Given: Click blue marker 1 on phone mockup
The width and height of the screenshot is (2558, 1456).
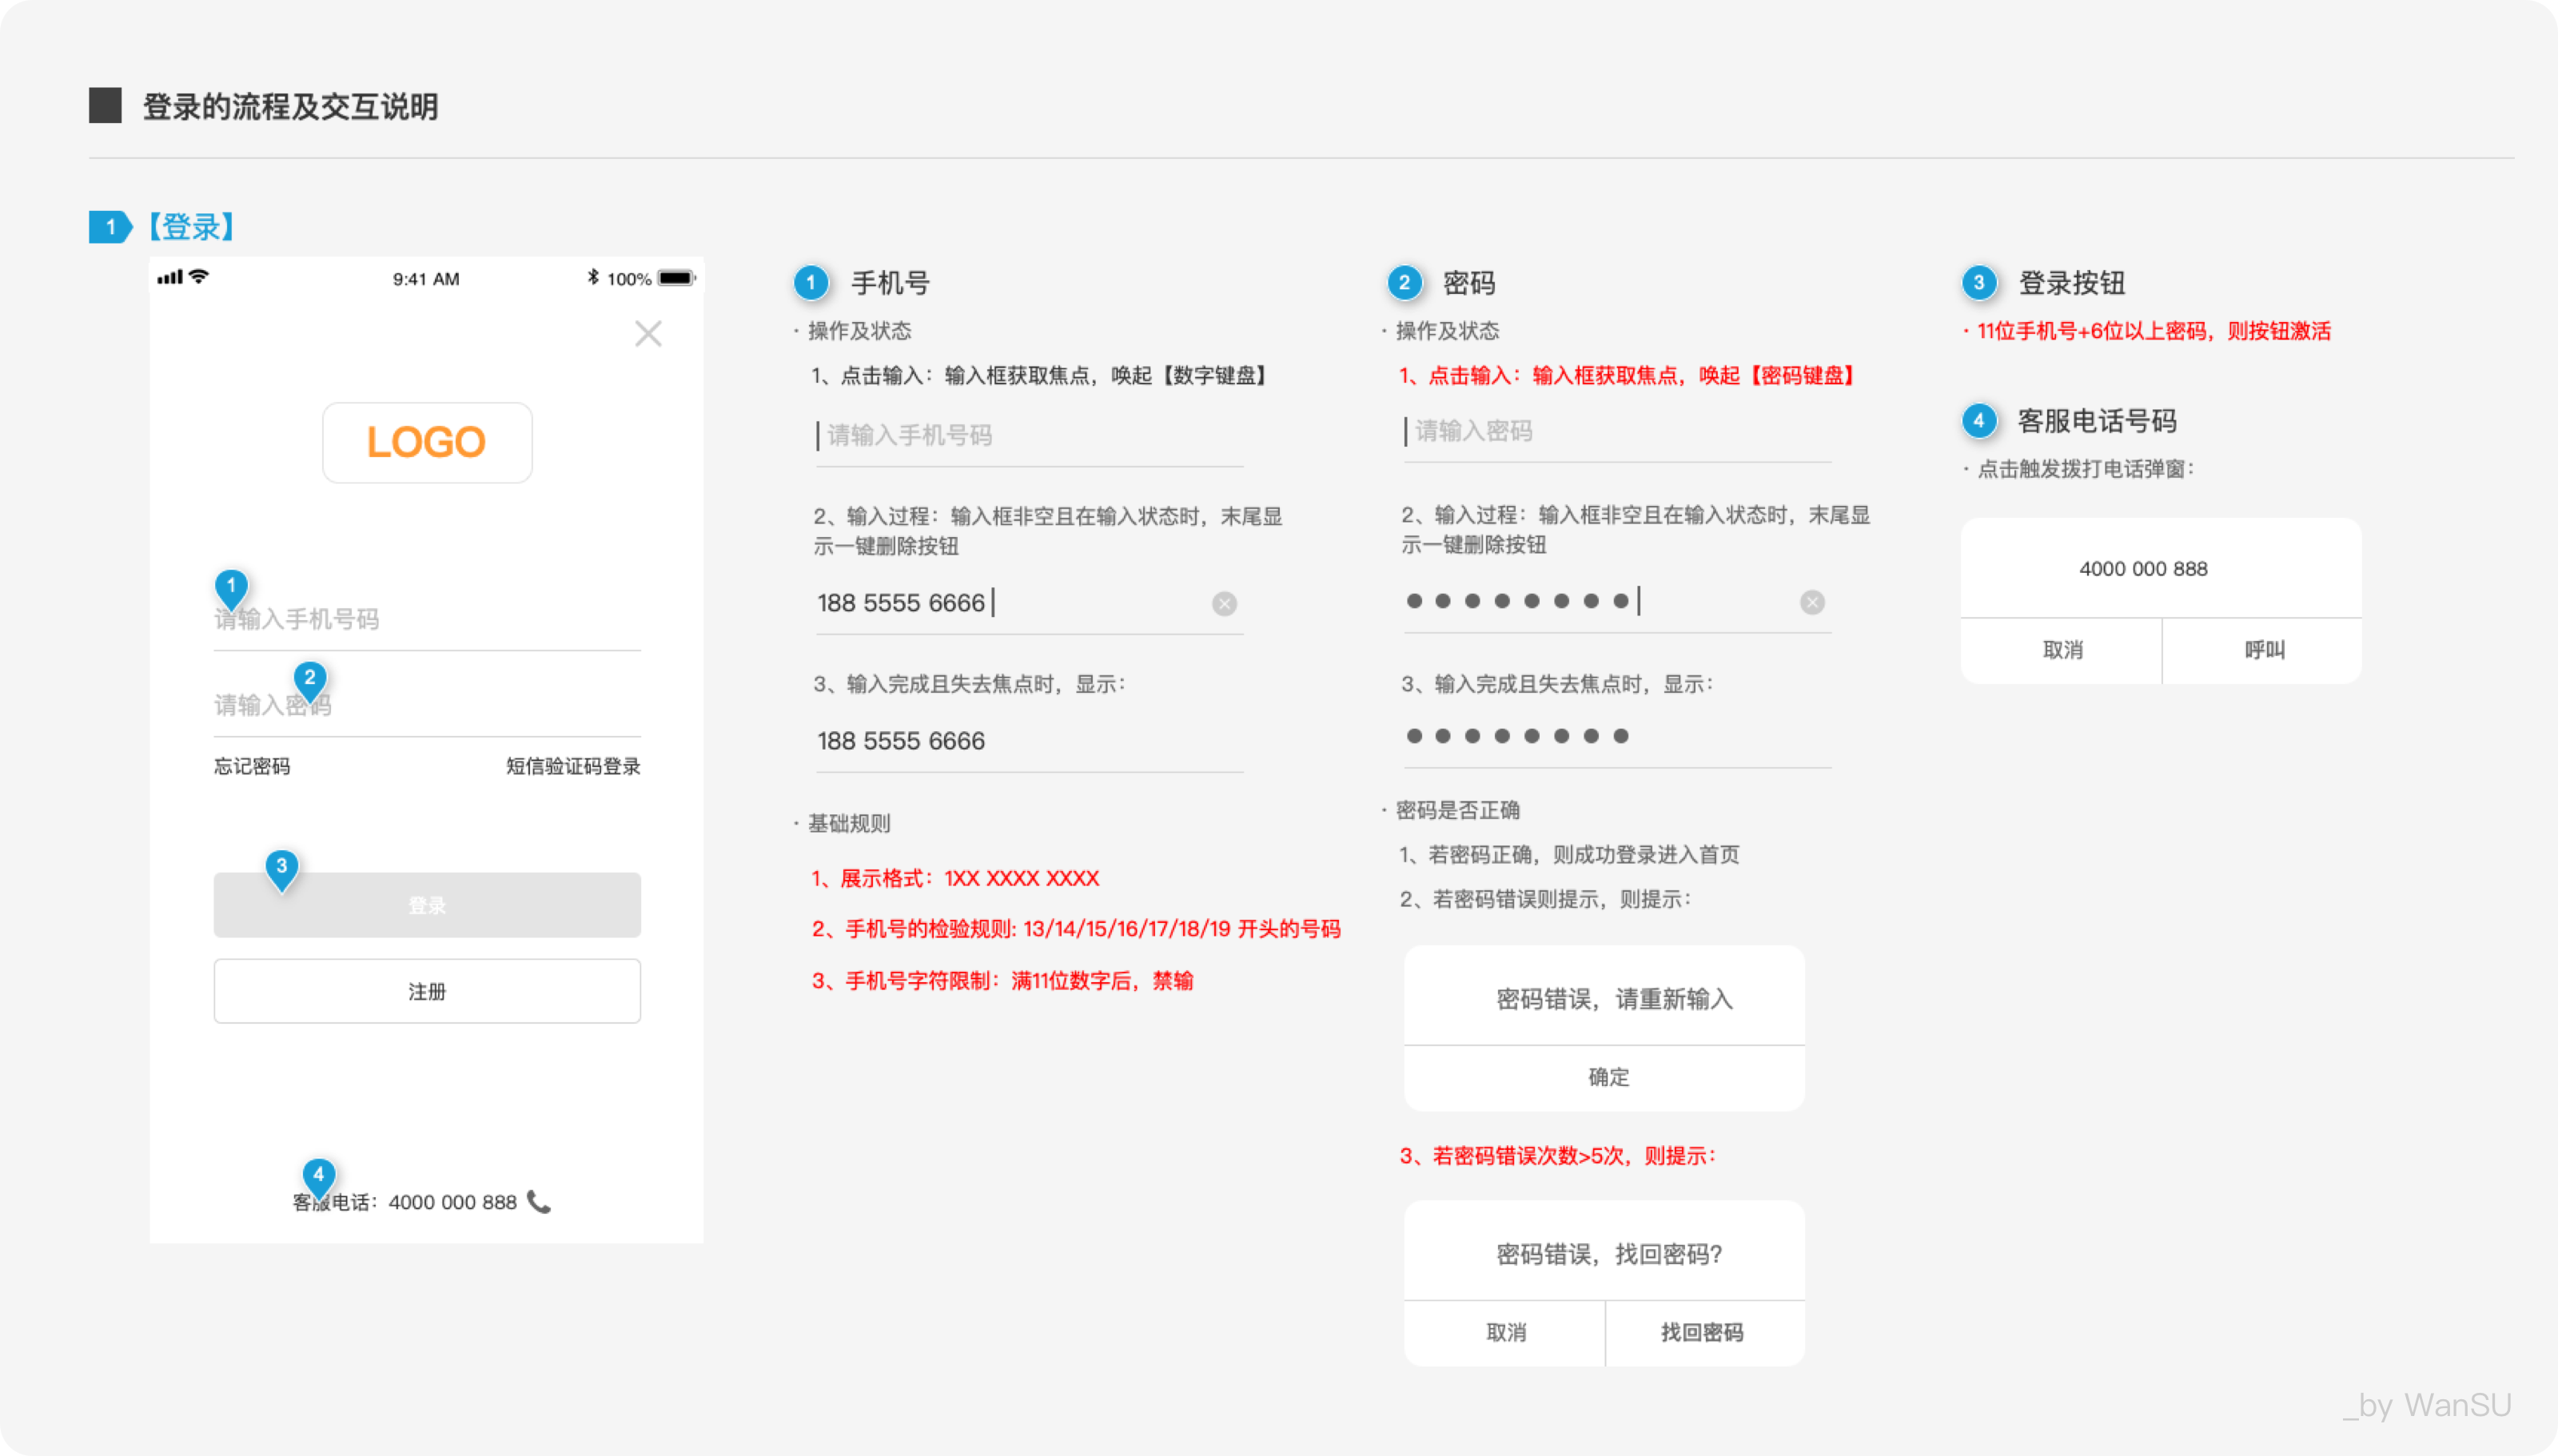Looking at the screenshot, I should (x=231, y=587).
